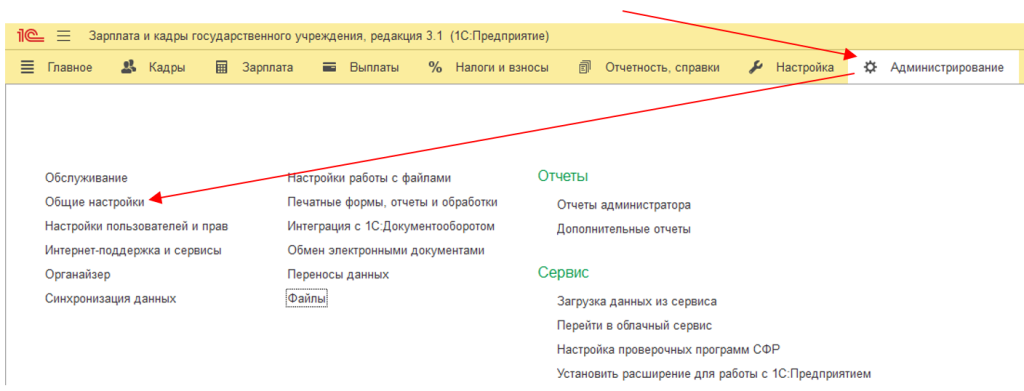Click Установить расширение для работы с 1С:Предприятием
This screenshot has width=1024, height=391.
pos(714,375)
